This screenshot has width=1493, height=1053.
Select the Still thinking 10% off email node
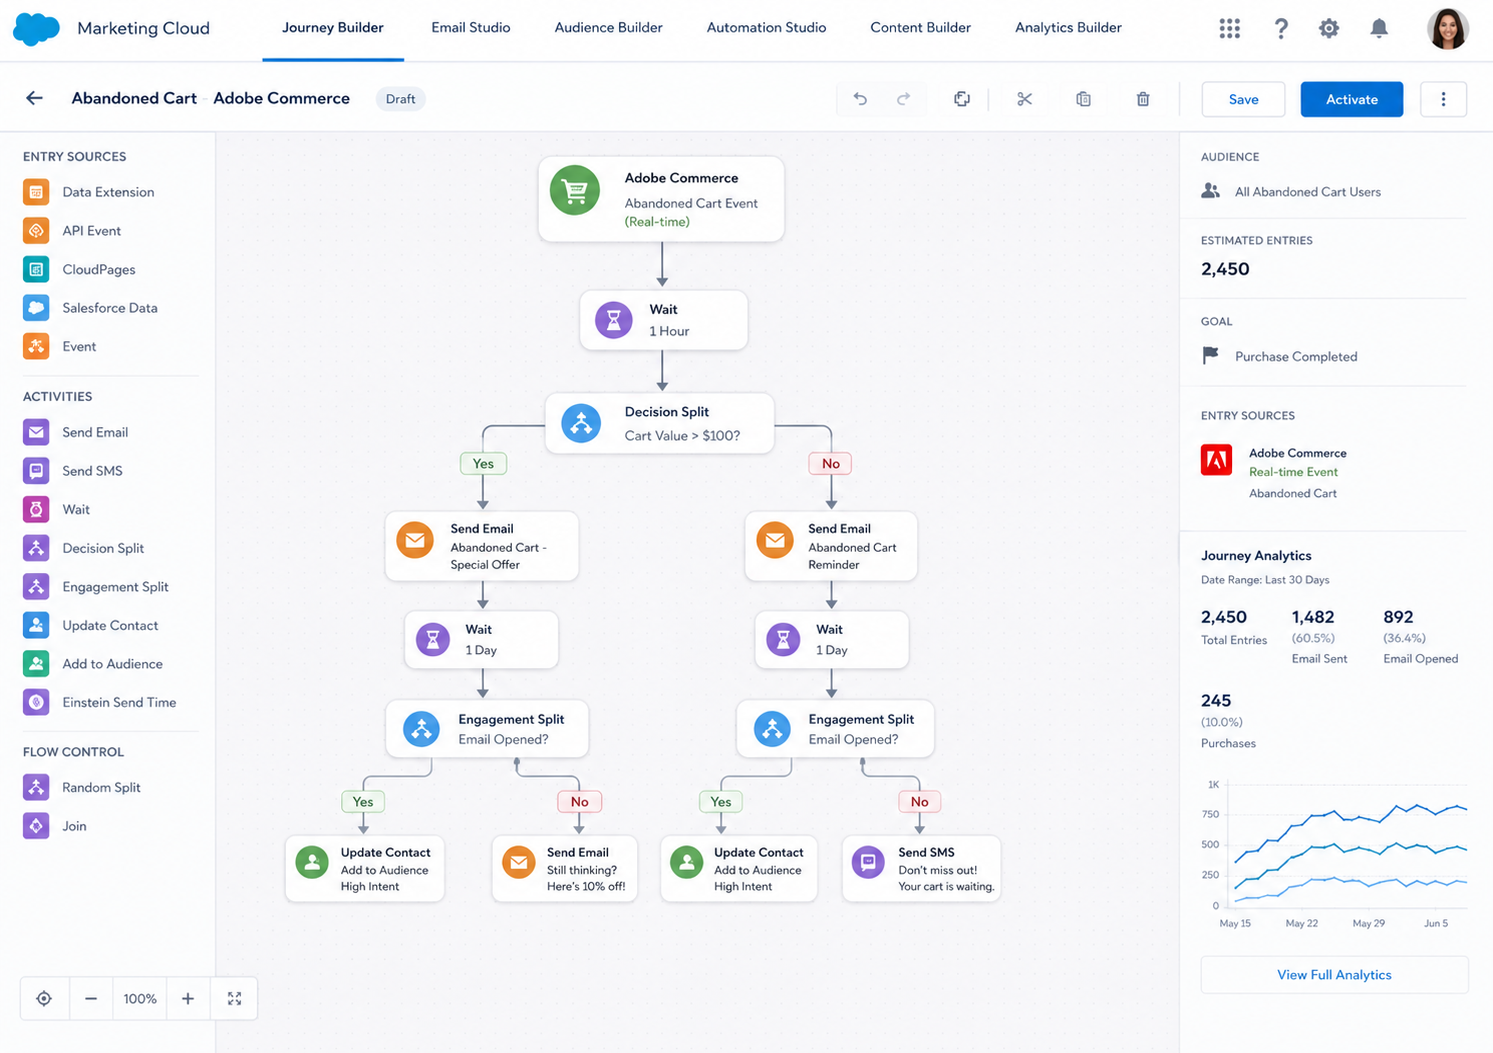[x=565, y=869]
